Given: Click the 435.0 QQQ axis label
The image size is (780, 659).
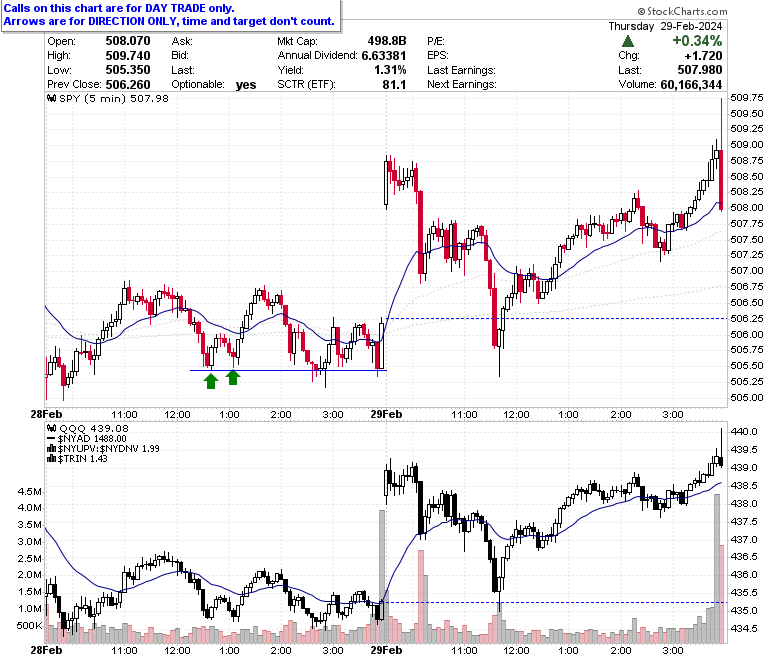Looking at the screenshot, I should [x=744, y=611].
